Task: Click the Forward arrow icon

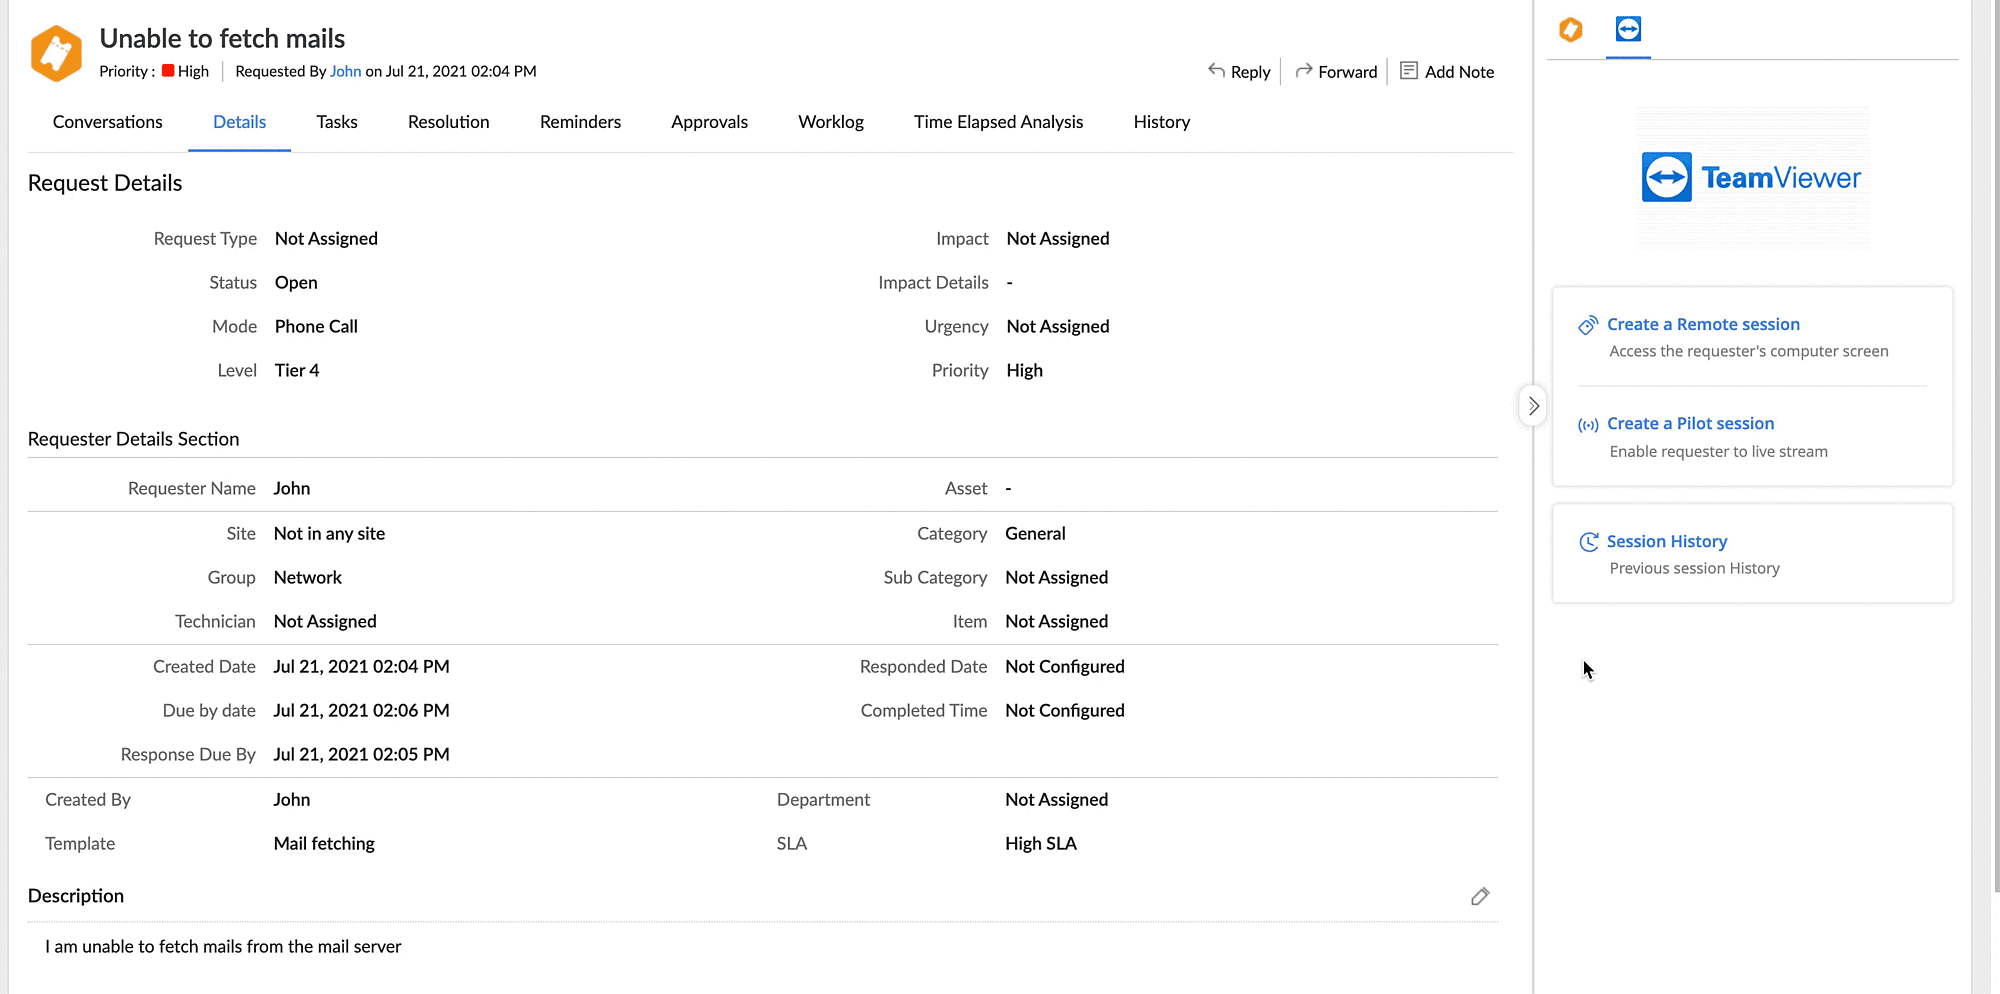Action: pos(1304,71)
